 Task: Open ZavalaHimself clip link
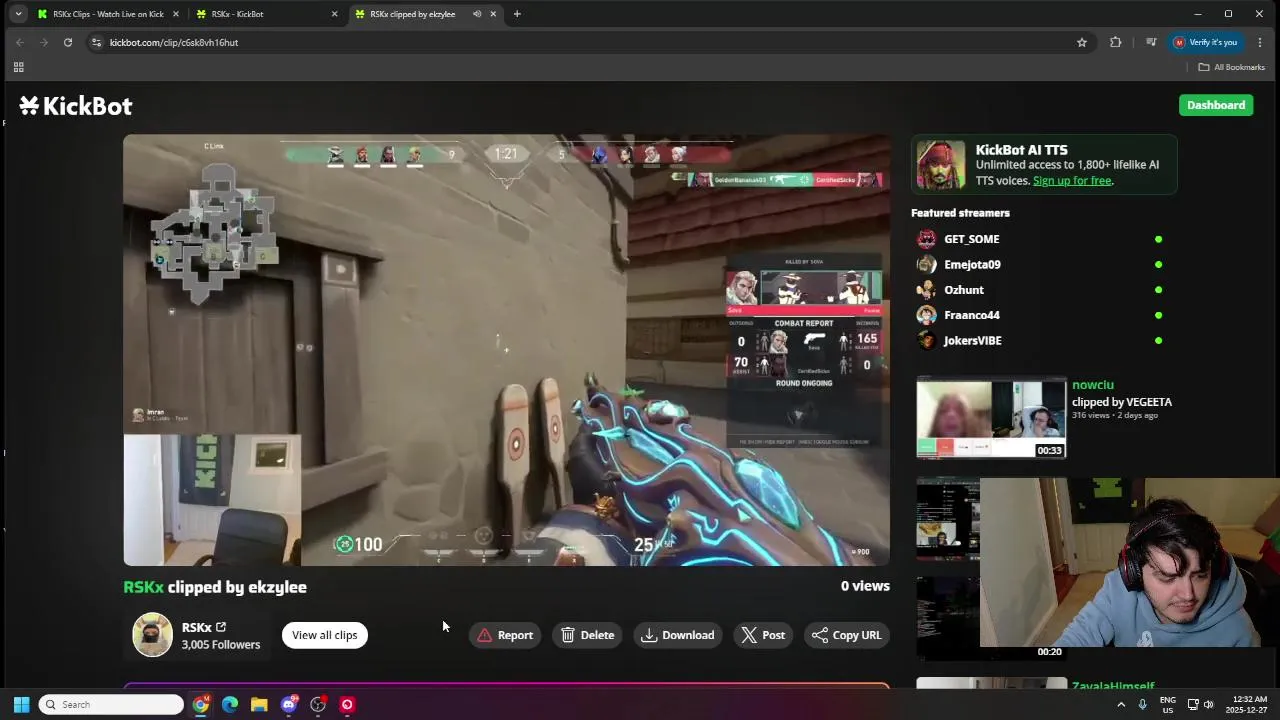[x=1113, y=685]
